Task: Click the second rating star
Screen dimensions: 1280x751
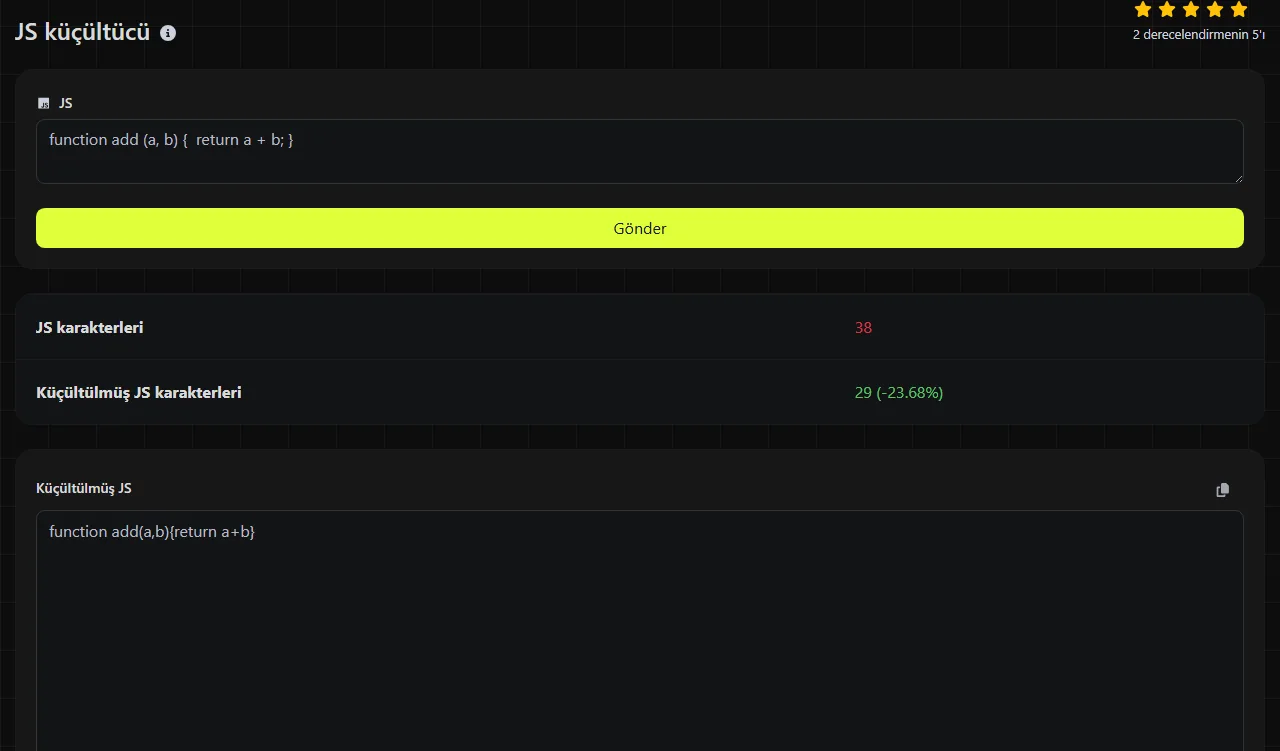Action: tap(1167, 10)
